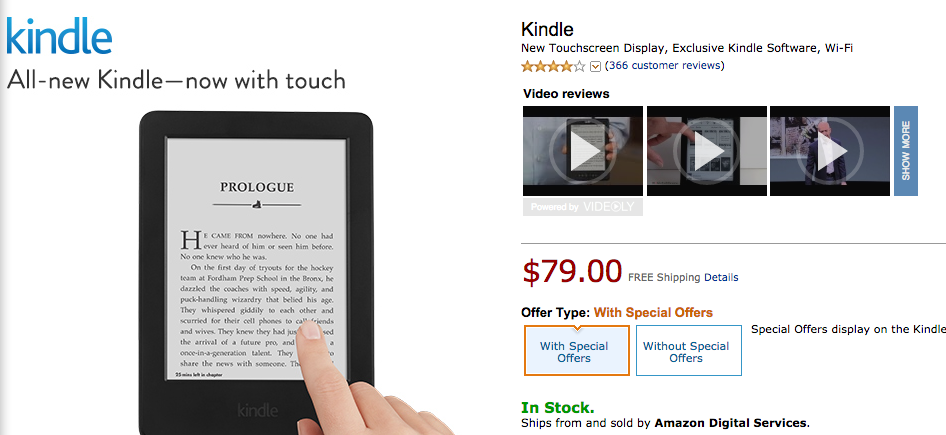The image size is (946, 435).
Task: Play the third video review
Action: click(x=830, y=151)
